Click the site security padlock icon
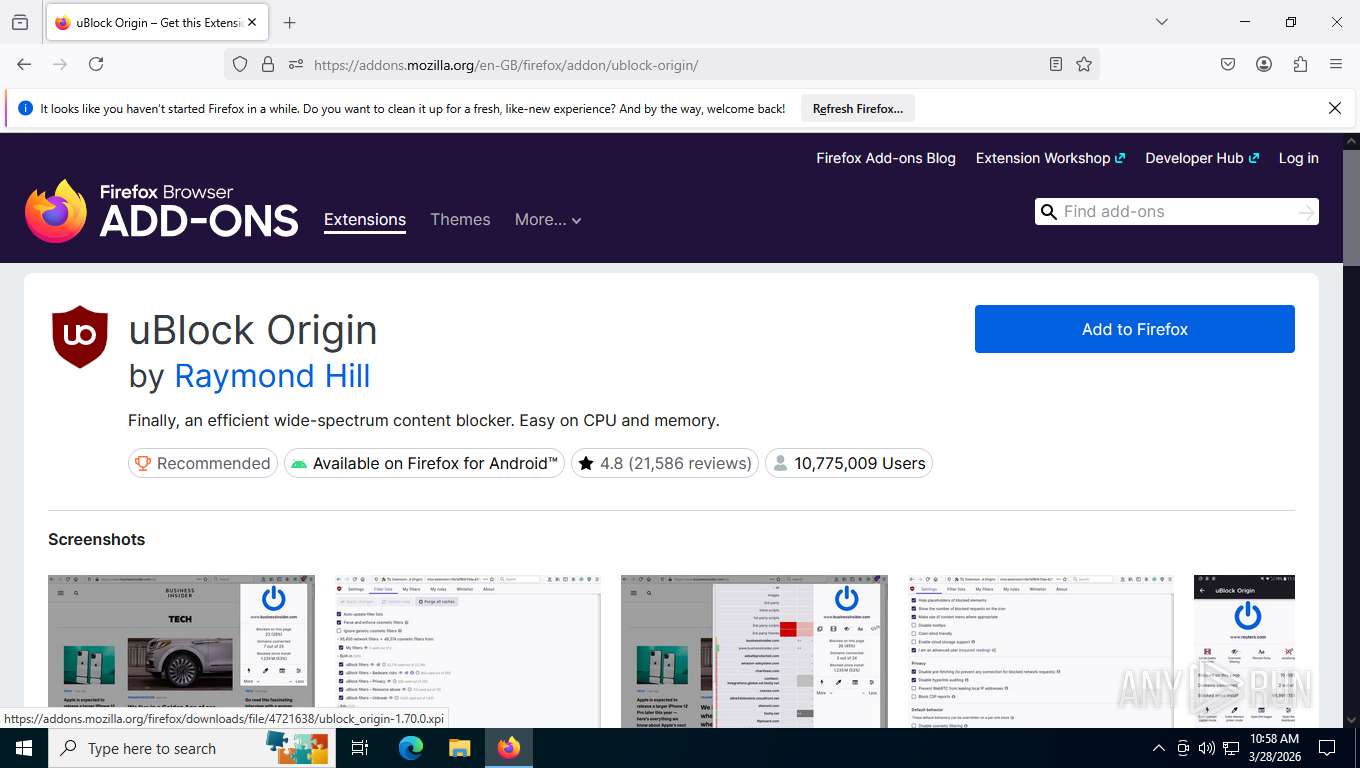The height and width of the screenshot is (768, 1360). click(x=267, y=64)
